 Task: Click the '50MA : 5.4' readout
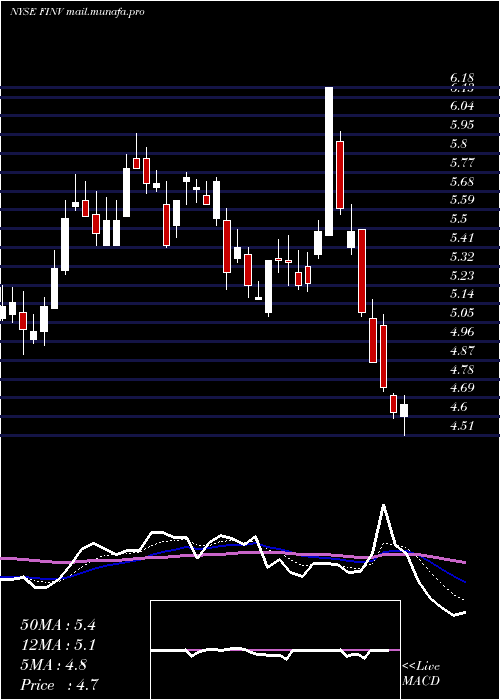(x=58, y=625)
